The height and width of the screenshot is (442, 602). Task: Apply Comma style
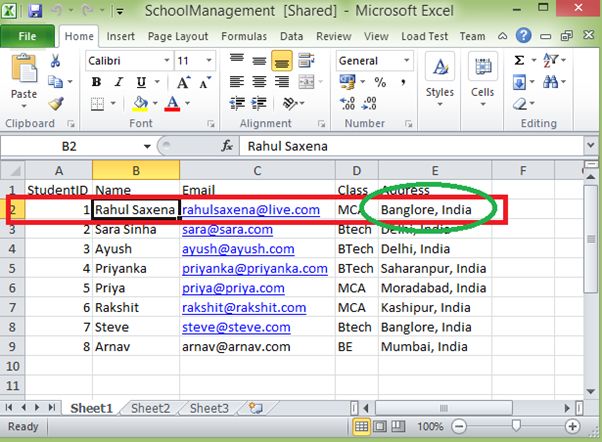[x=403, y=82]
